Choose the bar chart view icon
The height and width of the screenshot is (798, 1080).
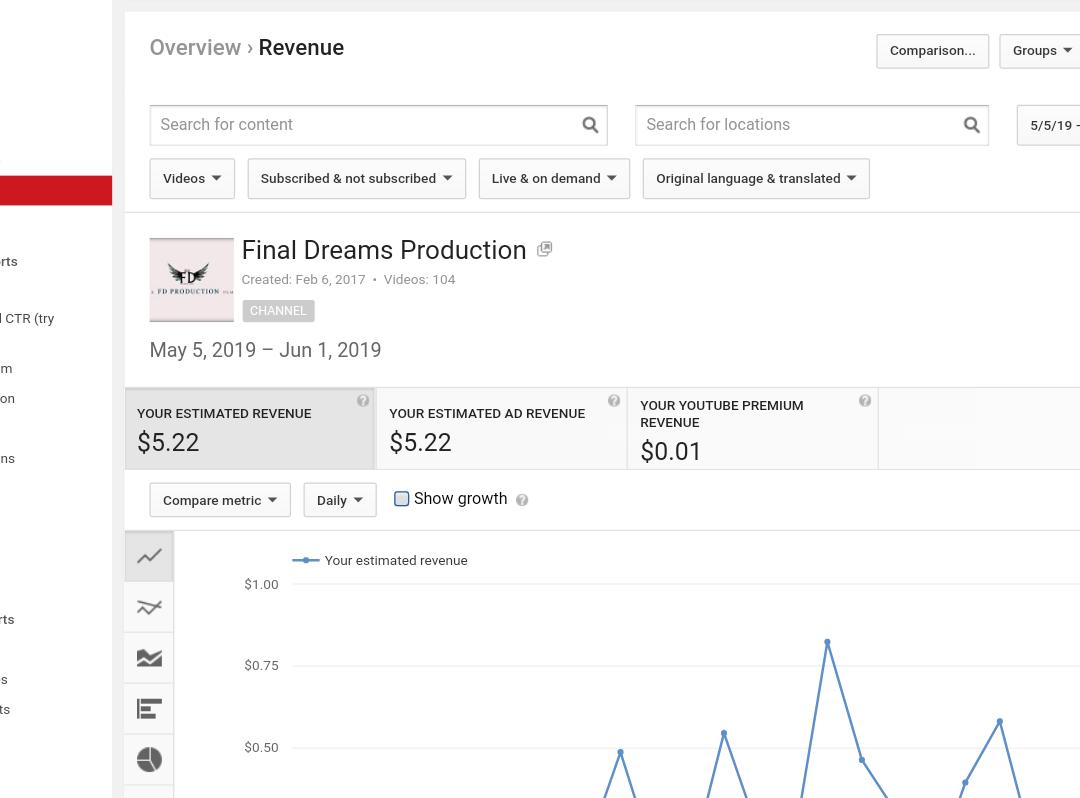(x=149, y=708)
